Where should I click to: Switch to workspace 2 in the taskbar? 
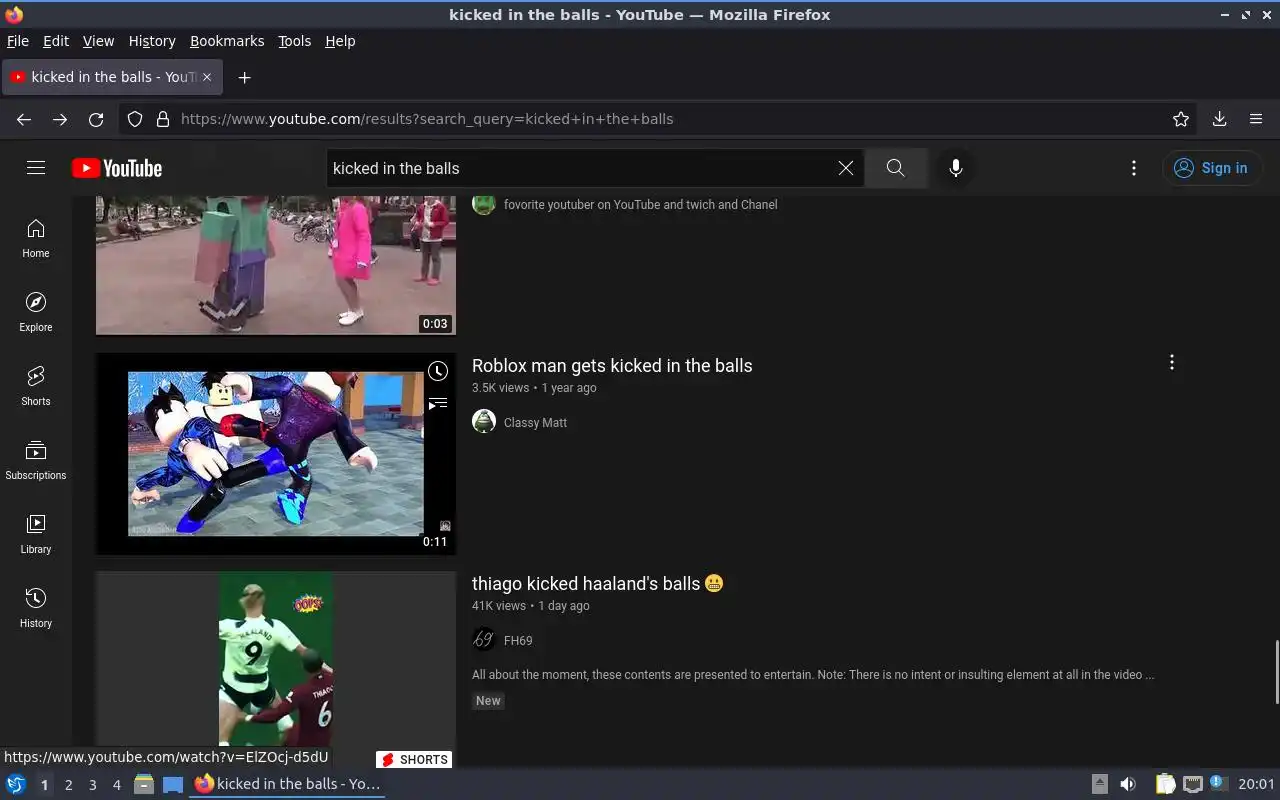click(68, 785)
